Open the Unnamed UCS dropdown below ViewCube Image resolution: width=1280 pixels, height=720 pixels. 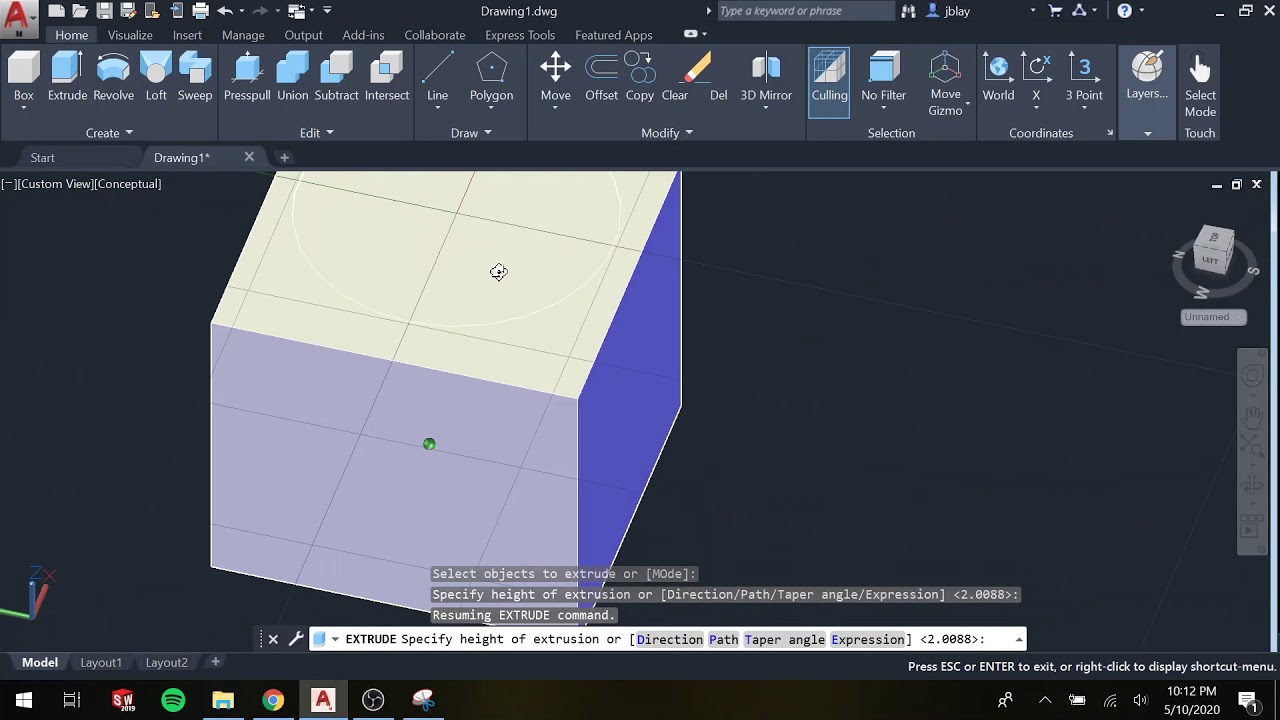point(1214,317)
